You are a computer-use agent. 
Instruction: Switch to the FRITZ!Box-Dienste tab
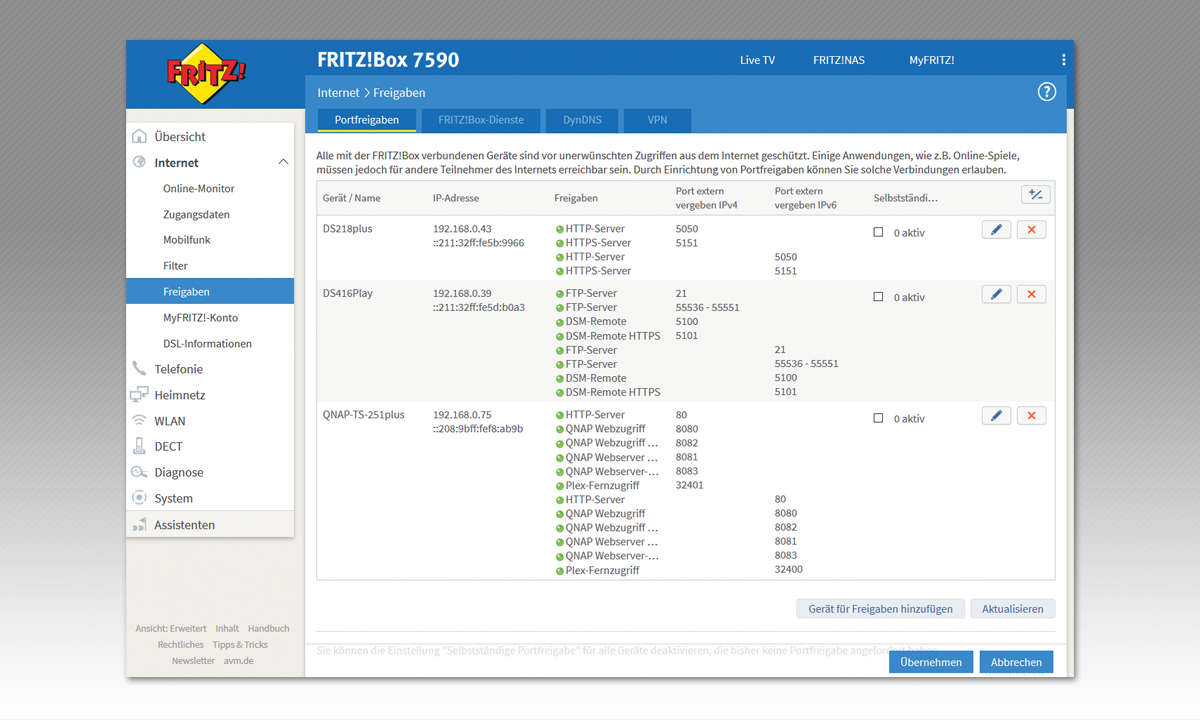(481, 120)
